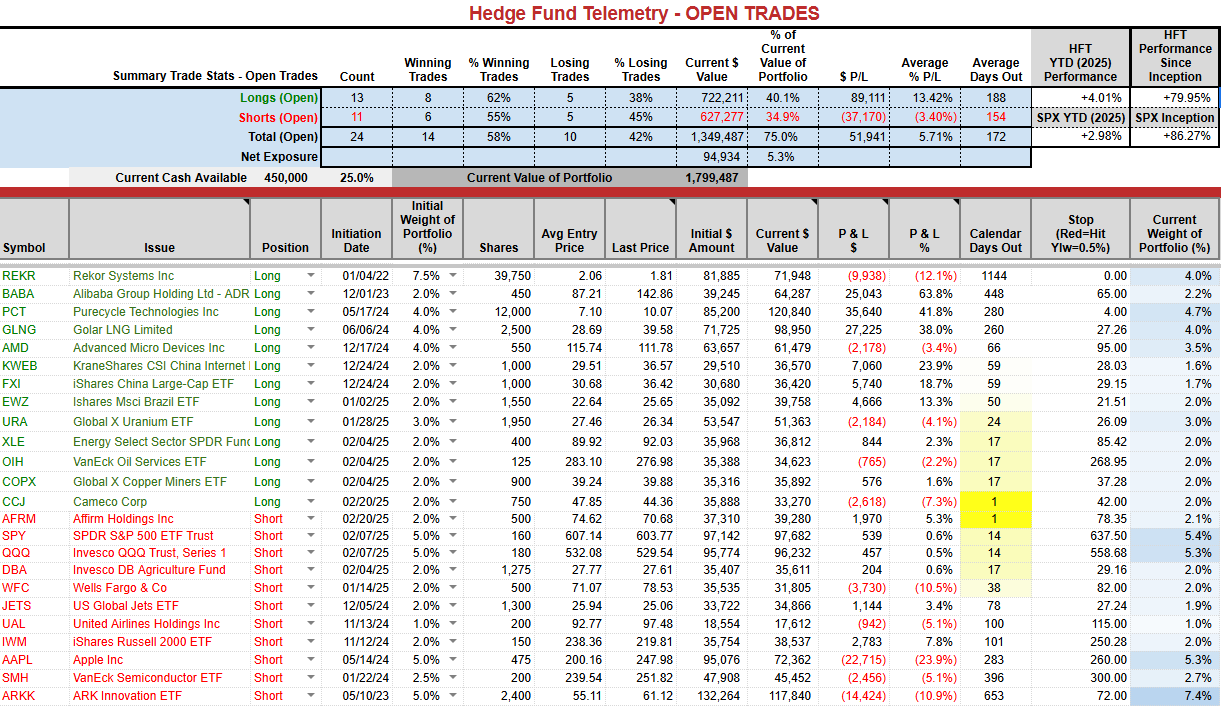Screen dimensions: 1221x707
Task: Select Current Weight of Portfolio (%) header
Action: pyautogui.click(x=1174, y=228)
